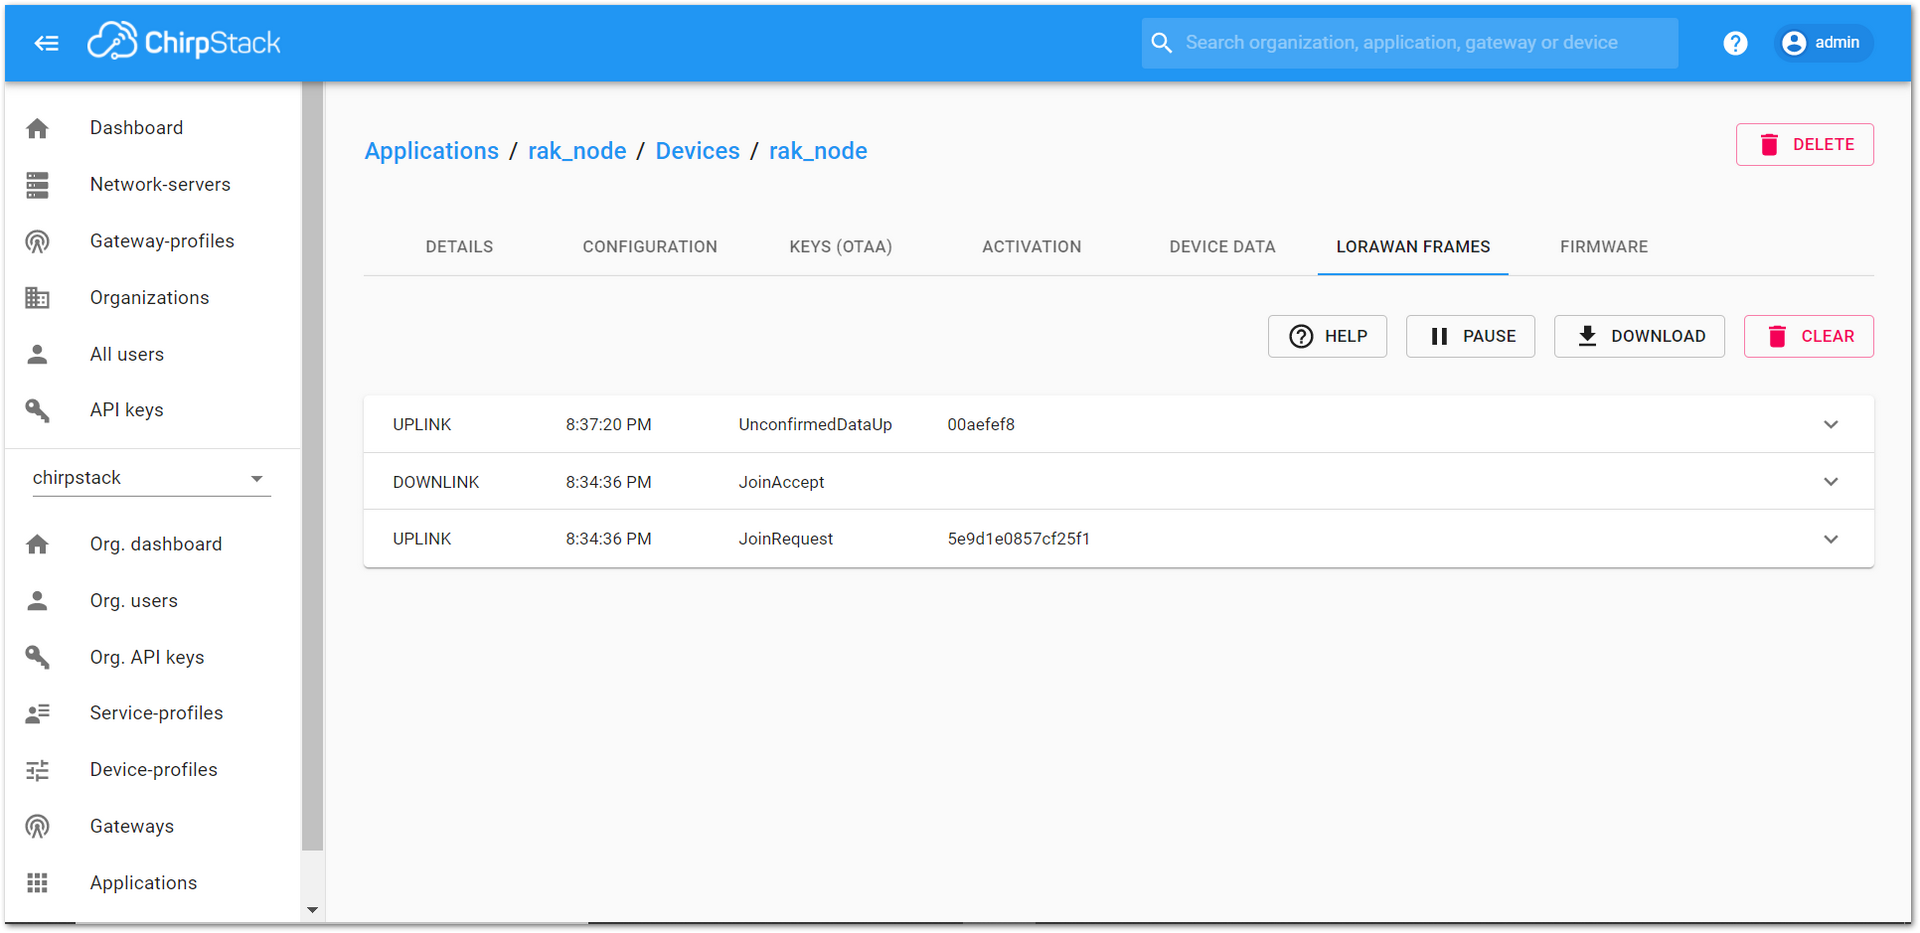The height and width of the screenshot is (933, 1920).
Task: Click the JoinAccept frame type text
Action: click(781, 482)
